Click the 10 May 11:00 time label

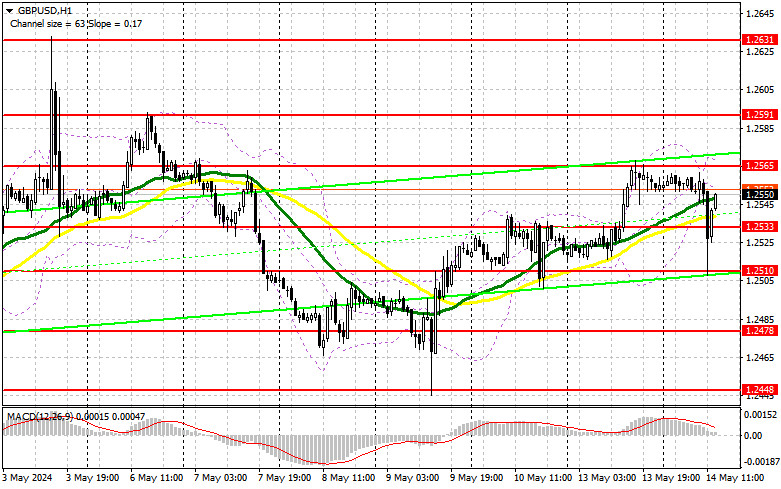541,478
